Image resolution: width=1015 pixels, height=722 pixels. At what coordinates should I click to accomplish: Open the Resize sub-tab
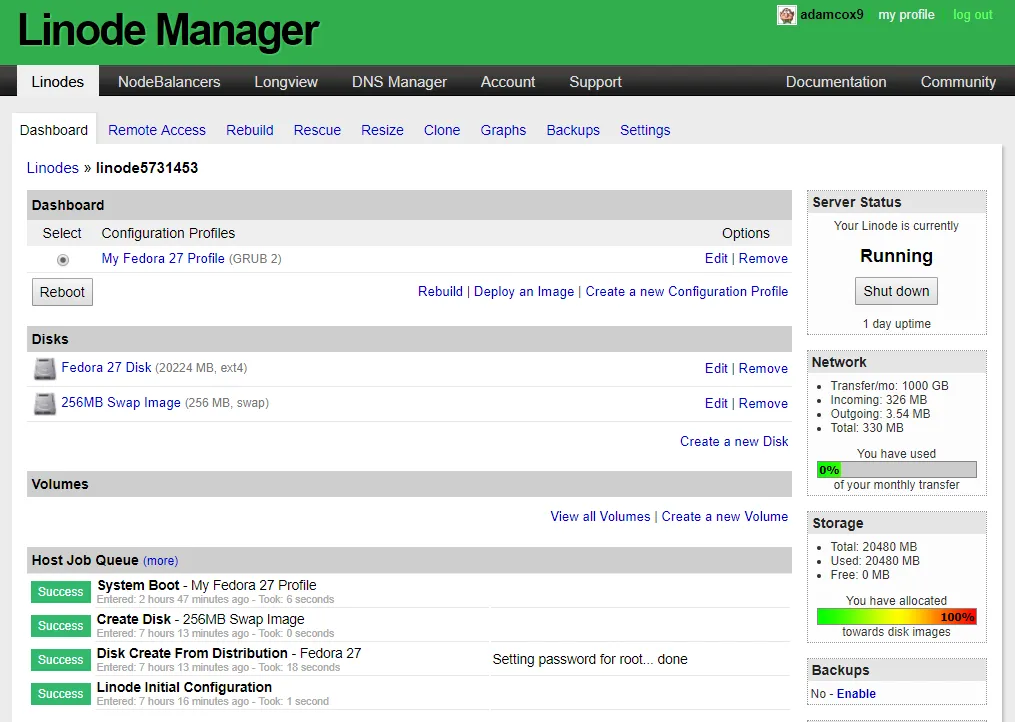tap(383, 130)
